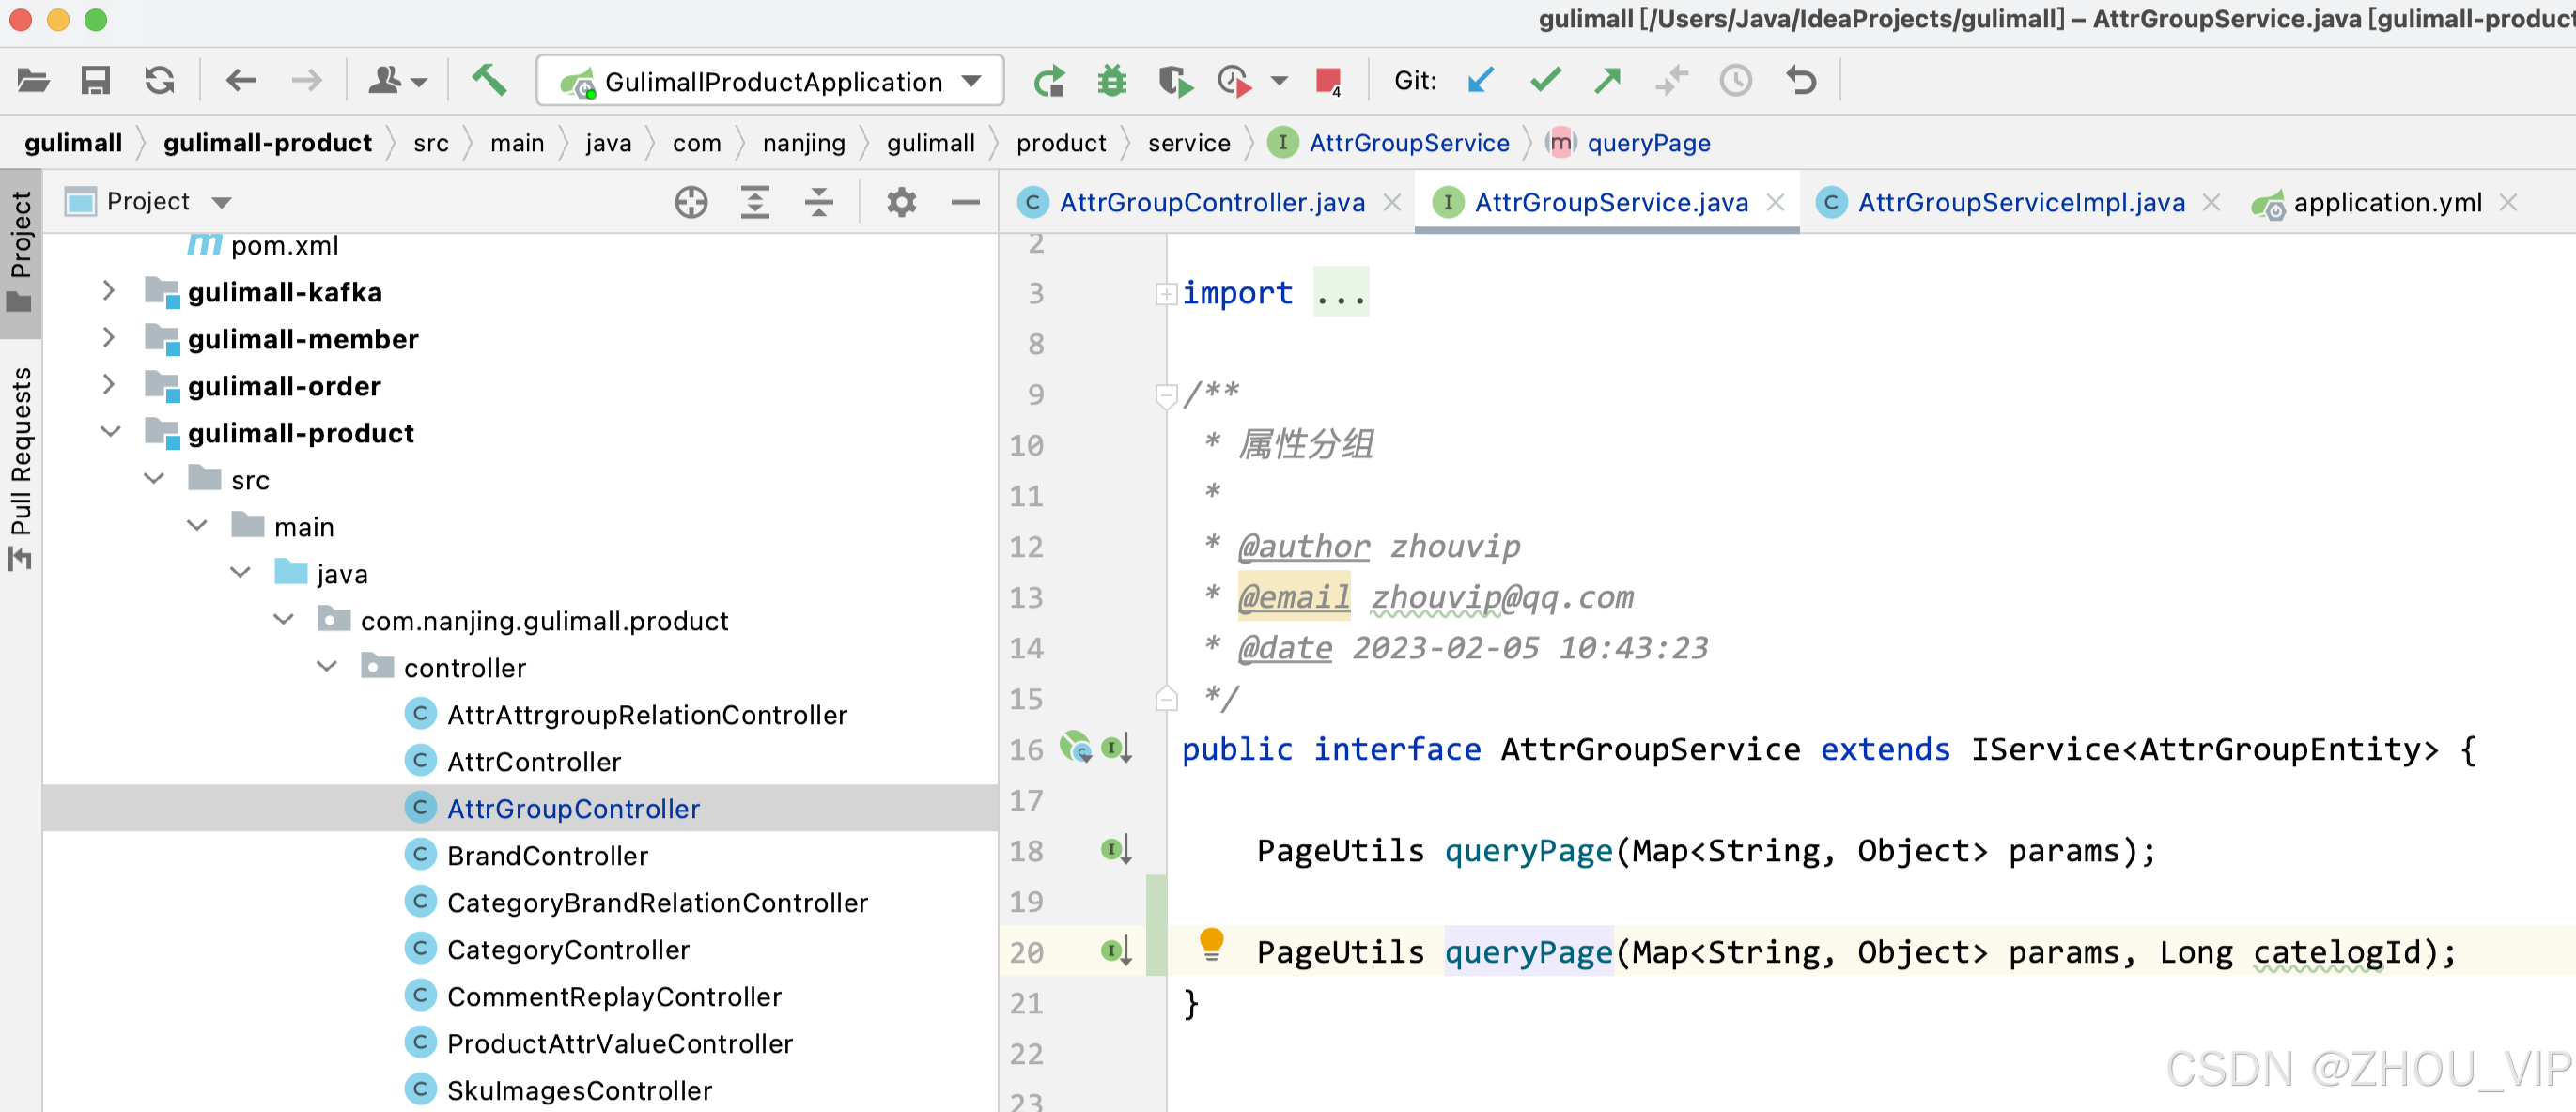Screen dimensions: 2576x1112
Task: Expand the gulimall-order module
Action: tap(109, 385)
